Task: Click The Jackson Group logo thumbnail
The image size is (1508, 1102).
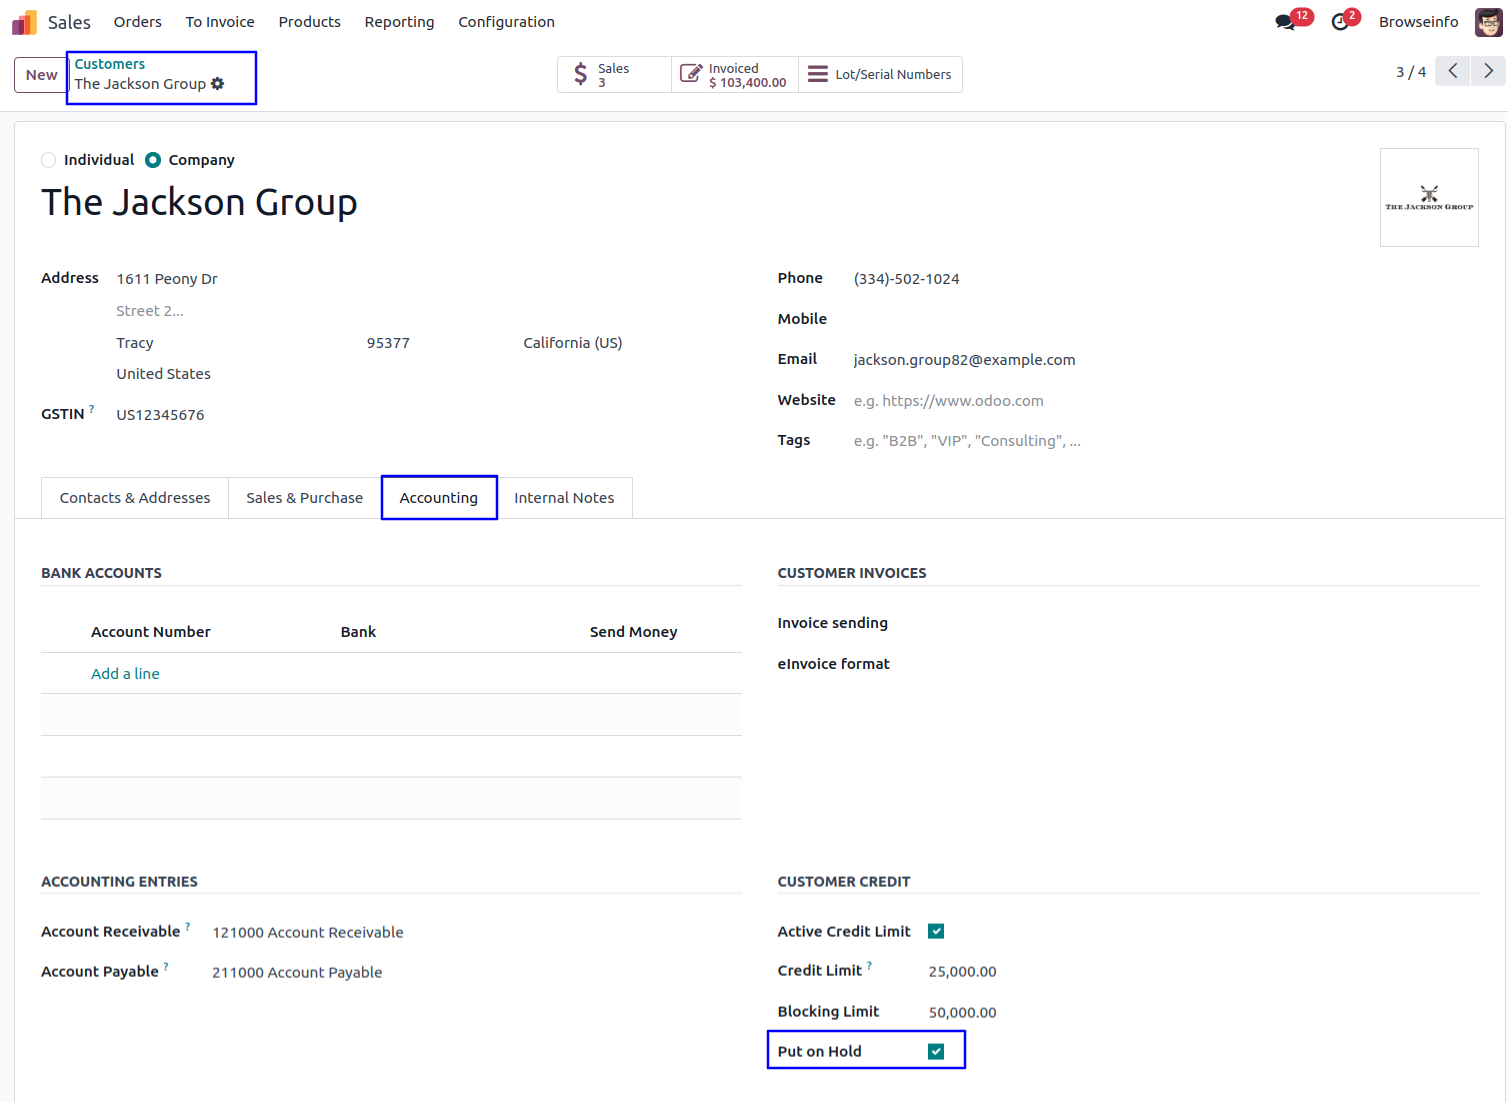Action: (1429, 198)
